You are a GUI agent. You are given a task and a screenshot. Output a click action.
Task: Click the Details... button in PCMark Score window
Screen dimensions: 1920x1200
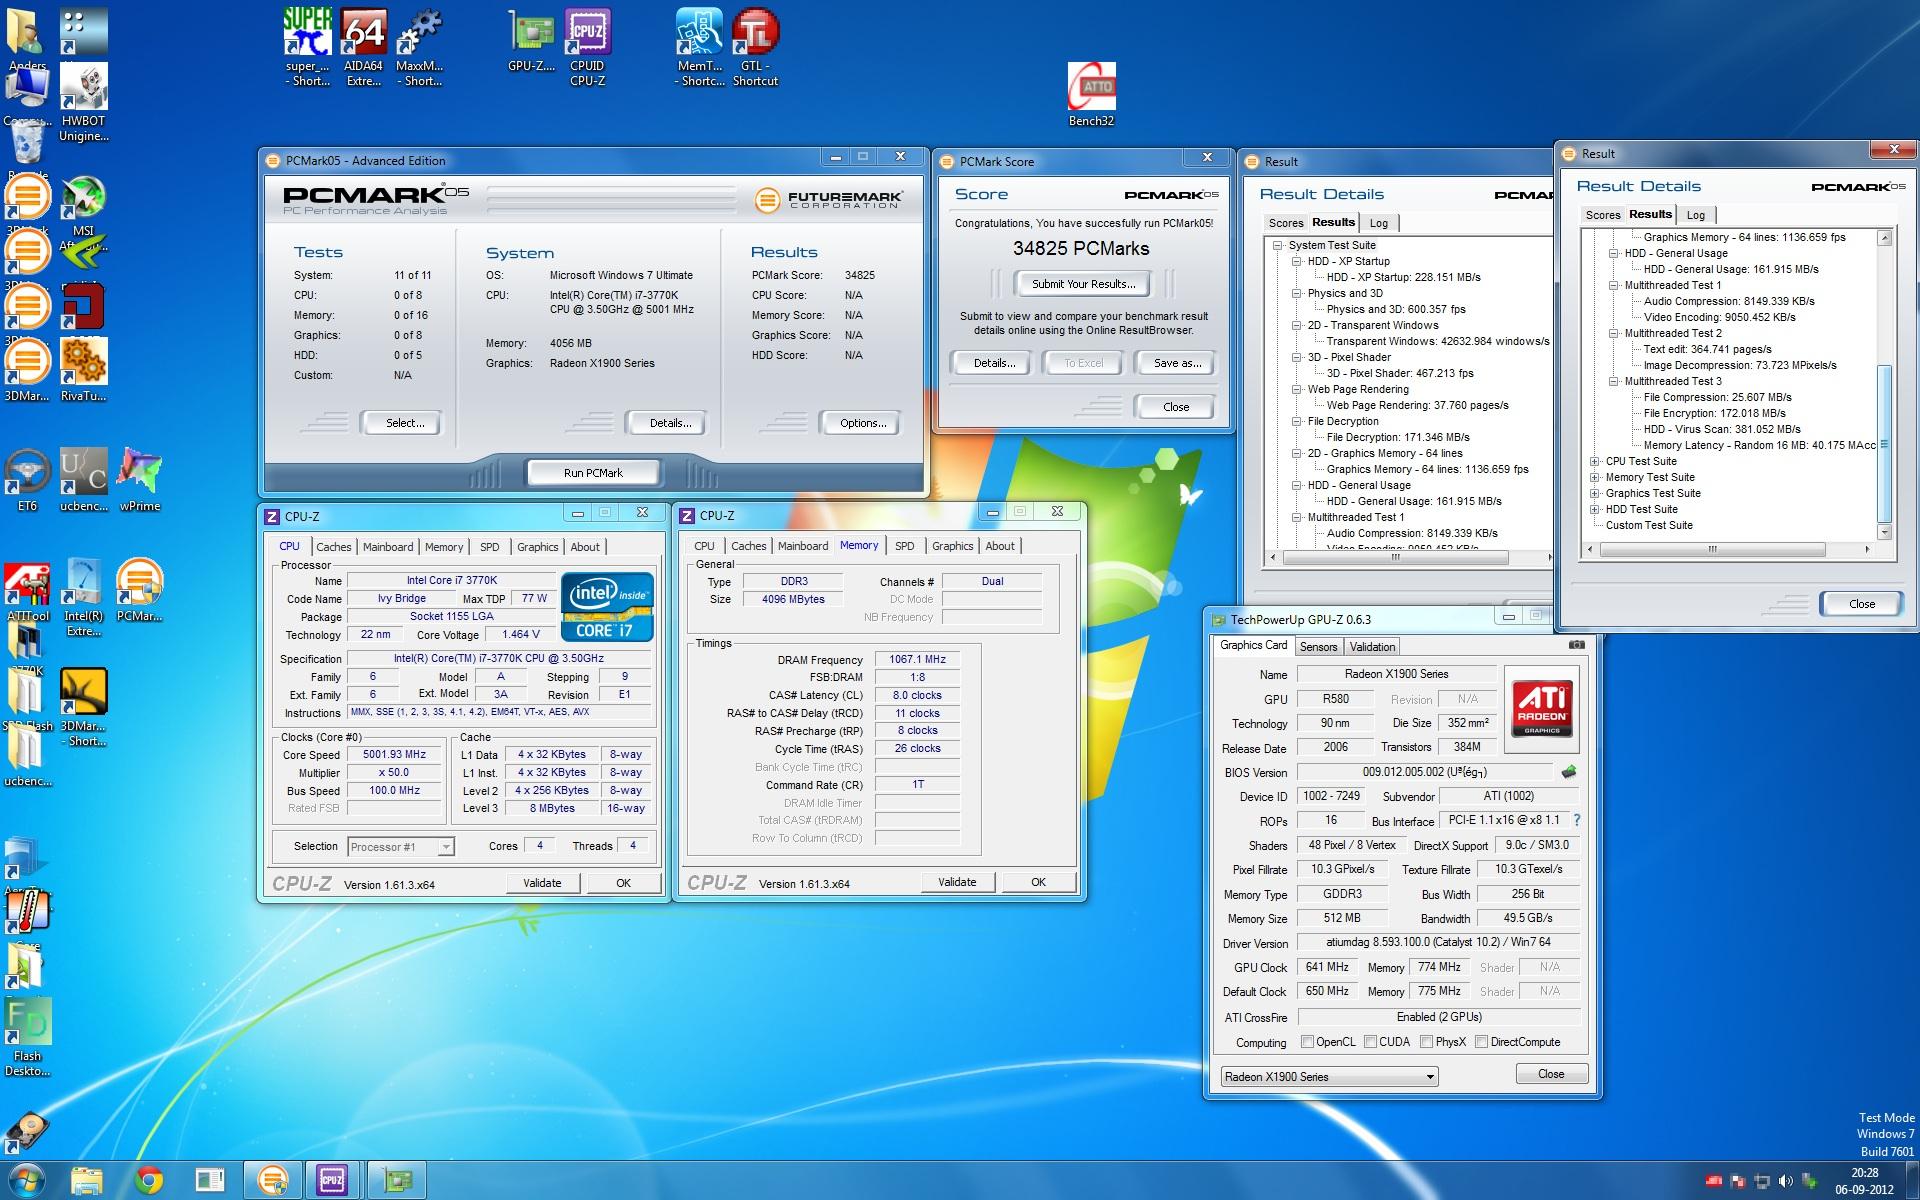pos(994,363)
